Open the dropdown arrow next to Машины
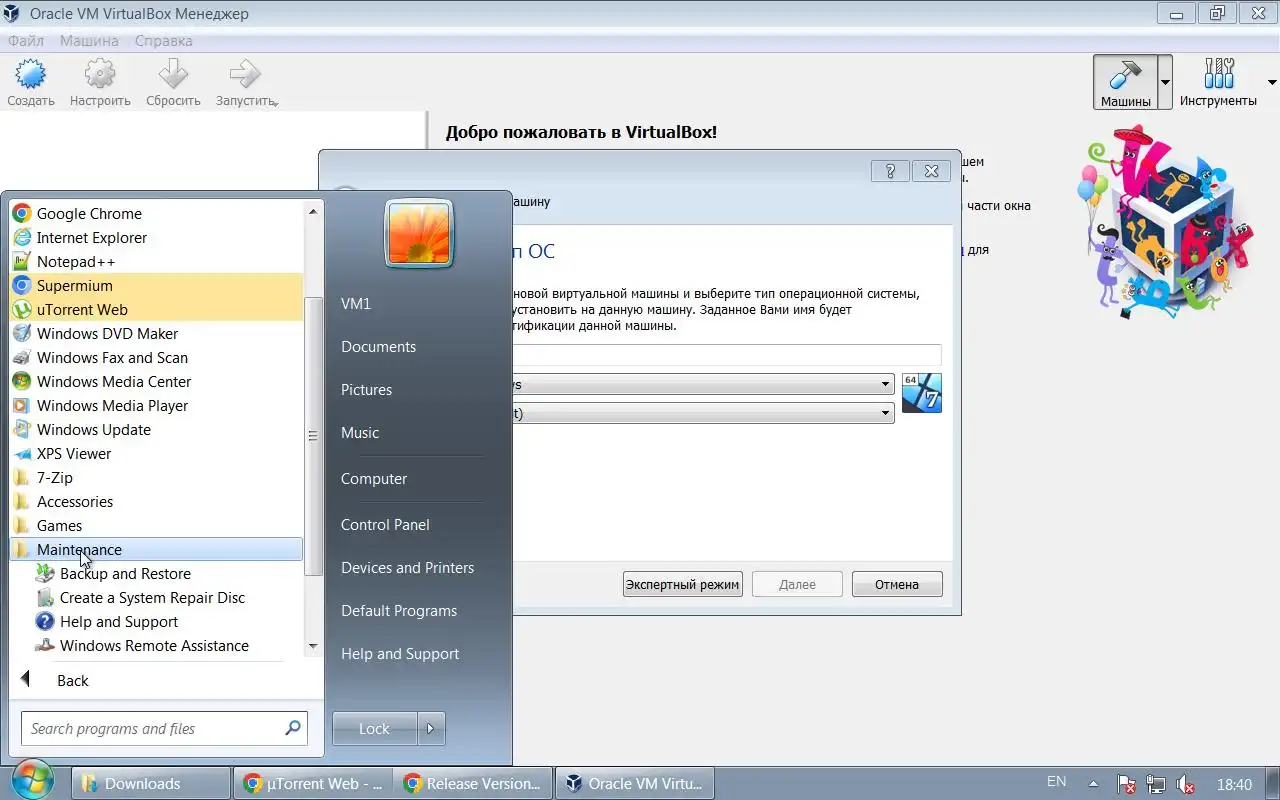Screen dimensions: 1280x800 point(1165,82)
